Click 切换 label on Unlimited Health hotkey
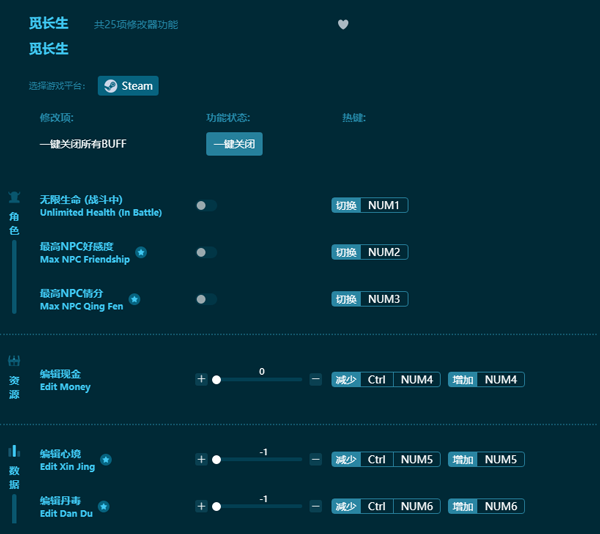Screen dimensions: 600x534 (x=346, y=205)
